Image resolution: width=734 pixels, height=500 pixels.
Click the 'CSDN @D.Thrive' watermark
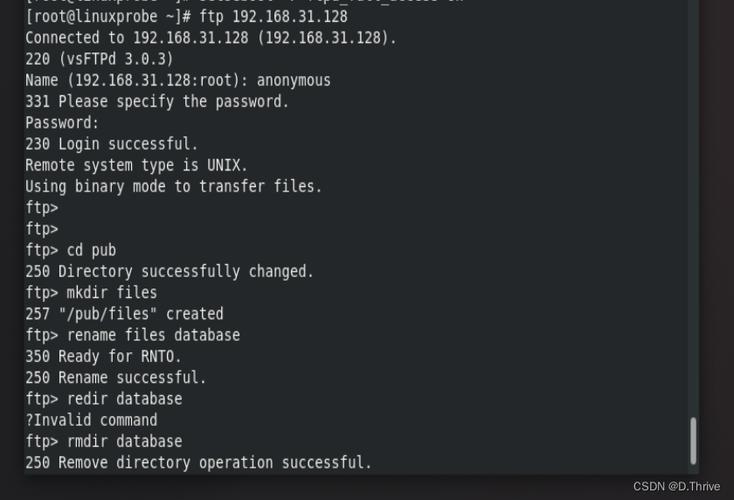point(676,486)
